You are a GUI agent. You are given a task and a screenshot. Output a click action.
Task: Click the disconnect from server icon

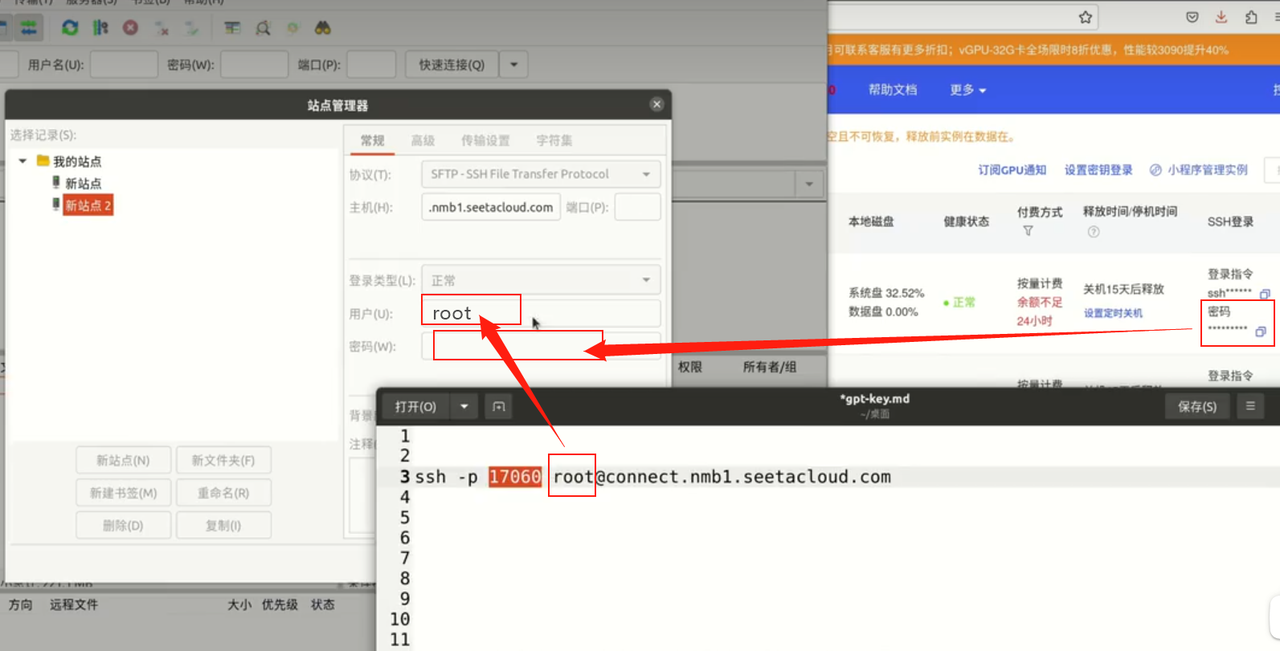(161, 27)
